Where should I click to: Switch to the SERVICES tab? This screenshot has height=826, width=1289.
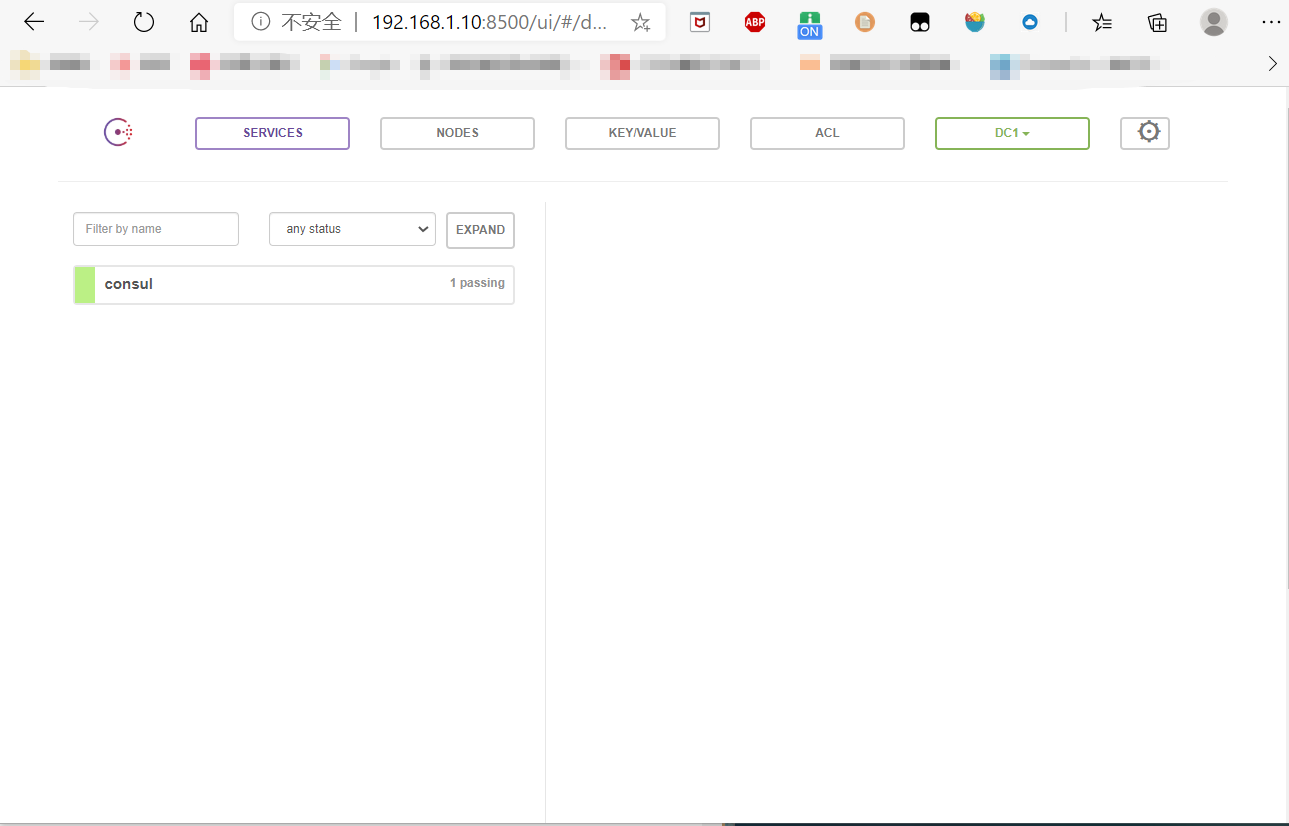click(272, 133)
